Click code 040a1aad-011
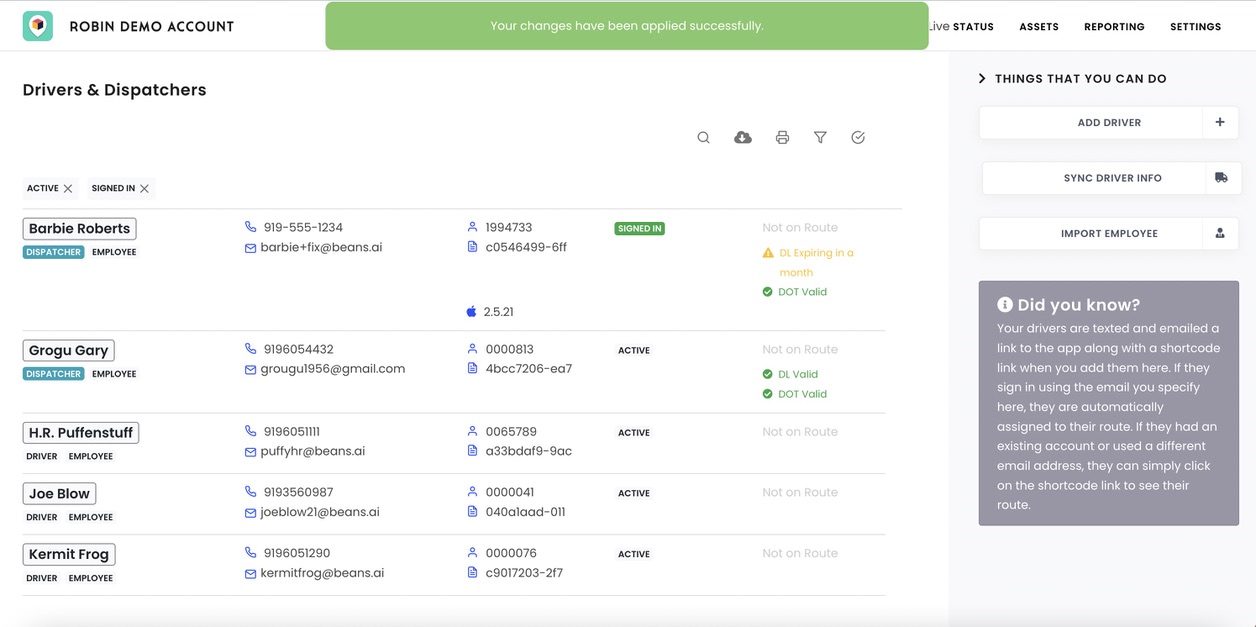Screen dimensions: 1256x627 (x=525, y=512)
